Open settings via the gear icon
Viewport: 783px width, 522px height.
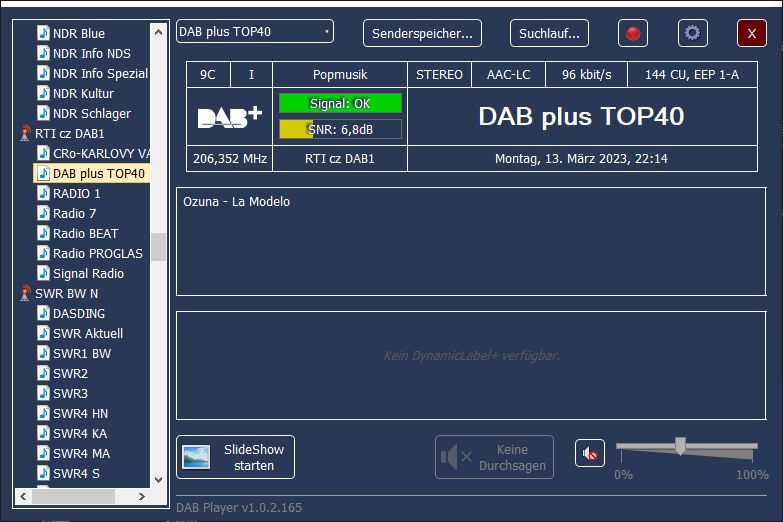pyautogui.click(x=692, y=33)
